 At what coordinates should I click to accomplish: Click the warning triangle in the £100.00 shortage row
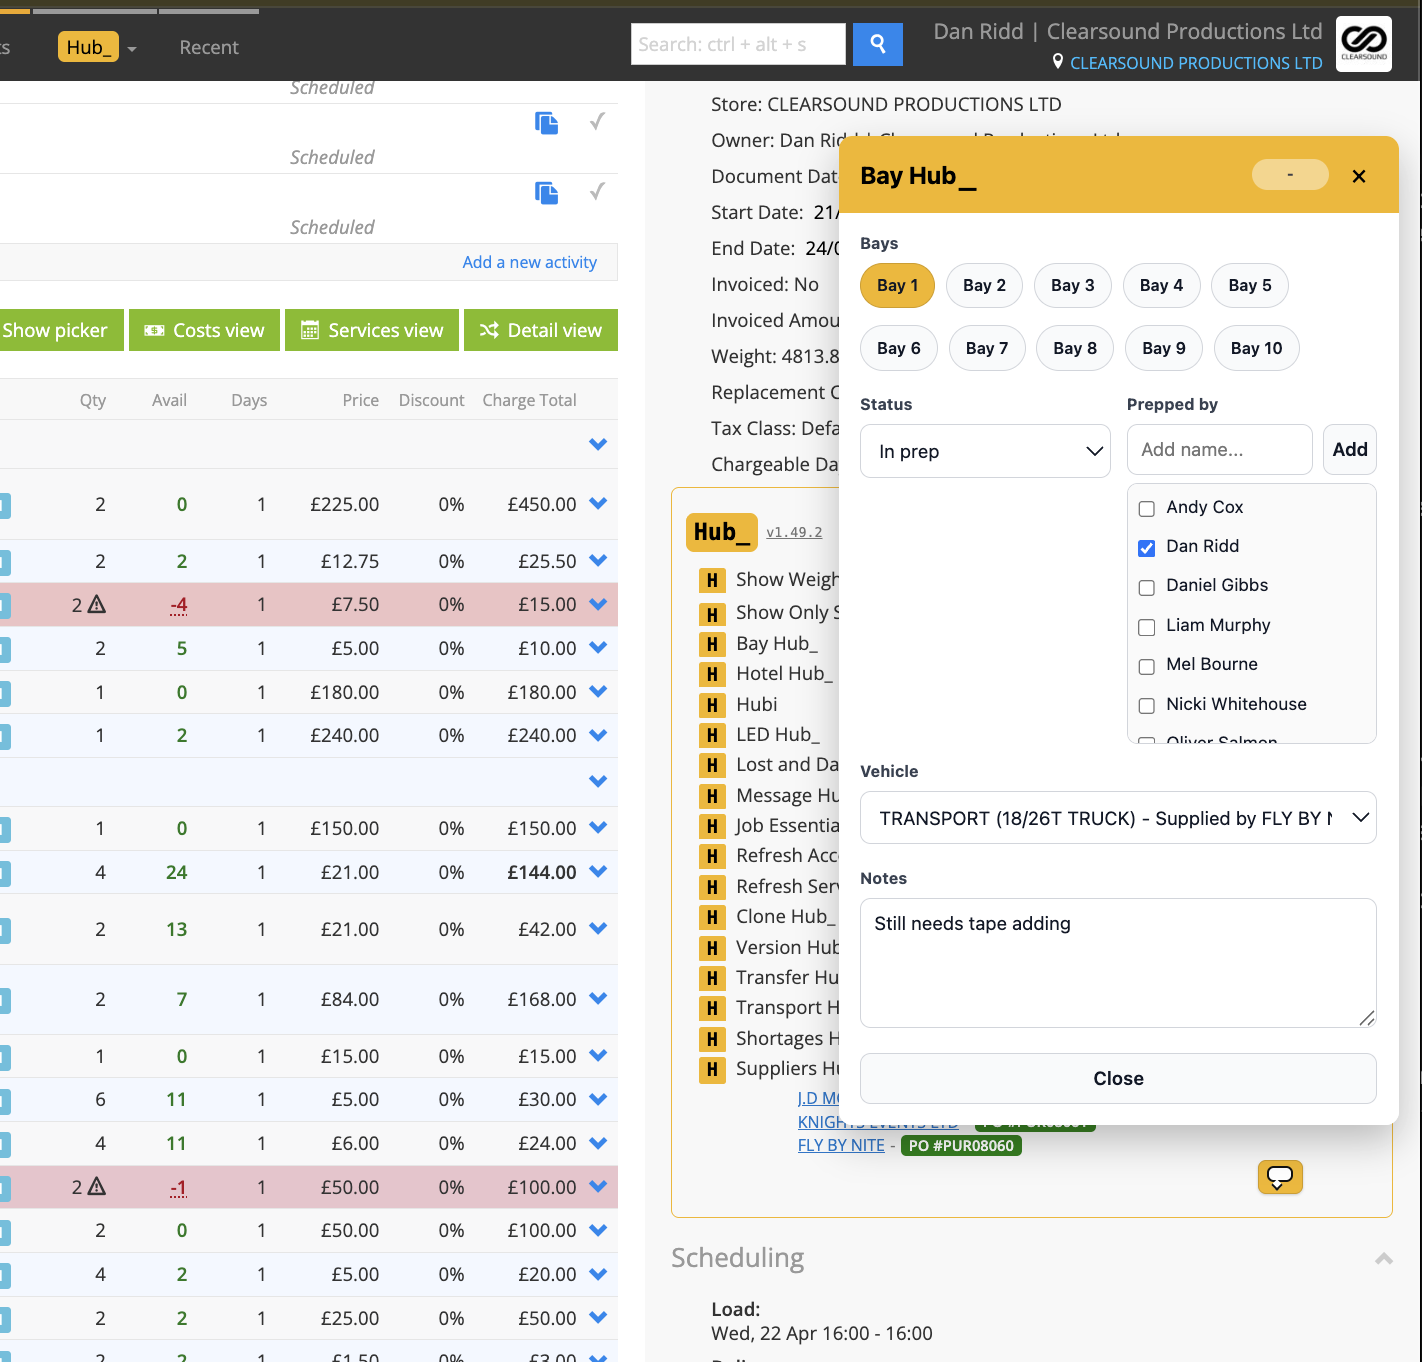97,1187
